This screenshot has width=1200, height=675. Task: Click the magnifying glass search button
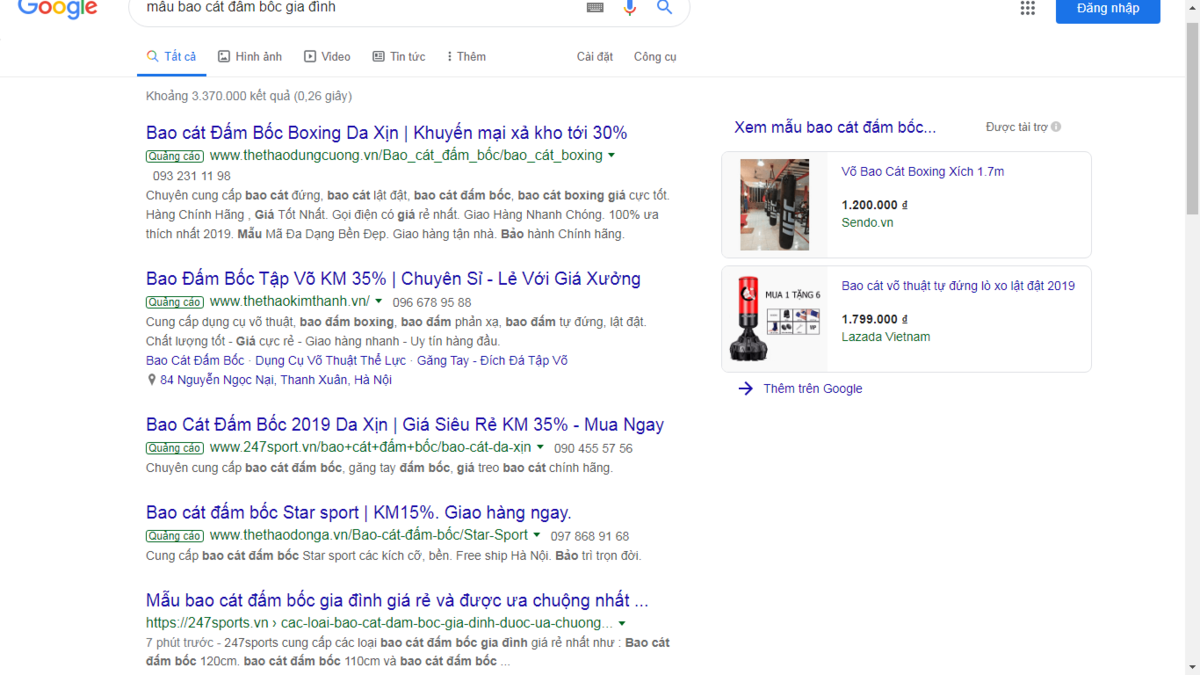point(664,8)
